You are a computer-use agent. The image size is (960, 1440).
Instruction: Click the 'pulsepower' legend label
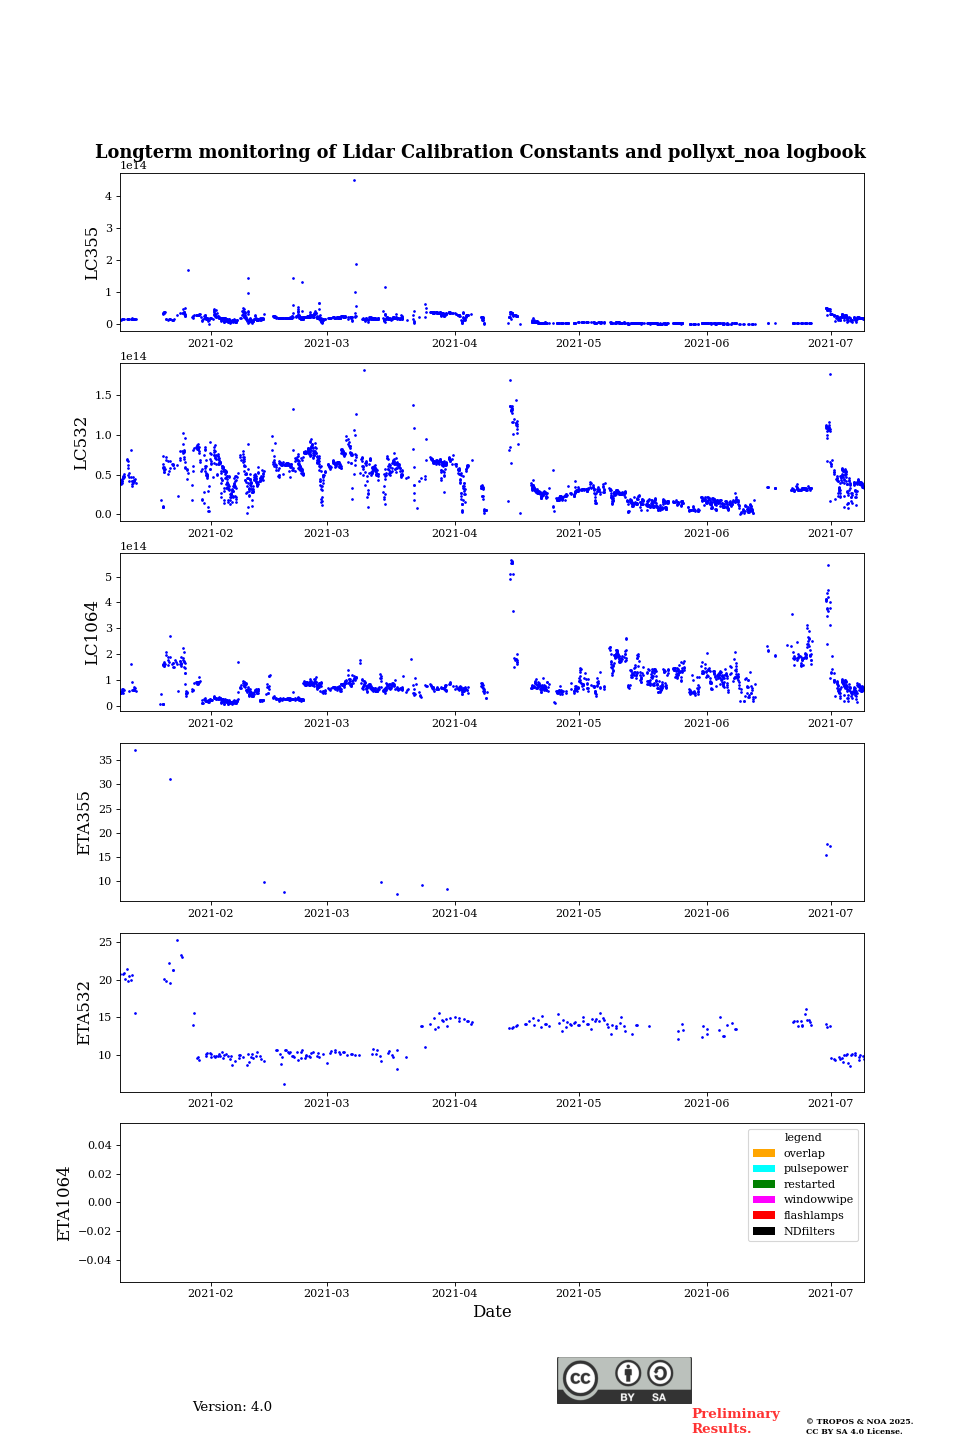coord(816,1169)
